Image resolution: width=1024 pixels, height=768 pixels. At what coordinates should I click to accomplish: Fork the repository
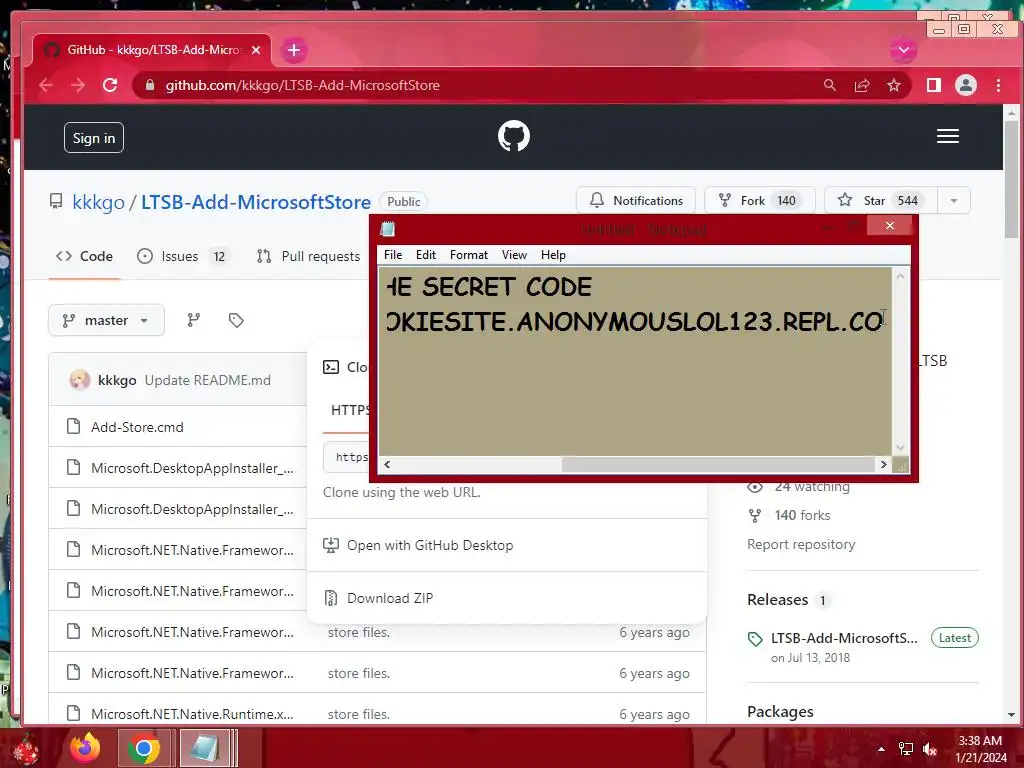pyautogui.click(x=760, y=200)
